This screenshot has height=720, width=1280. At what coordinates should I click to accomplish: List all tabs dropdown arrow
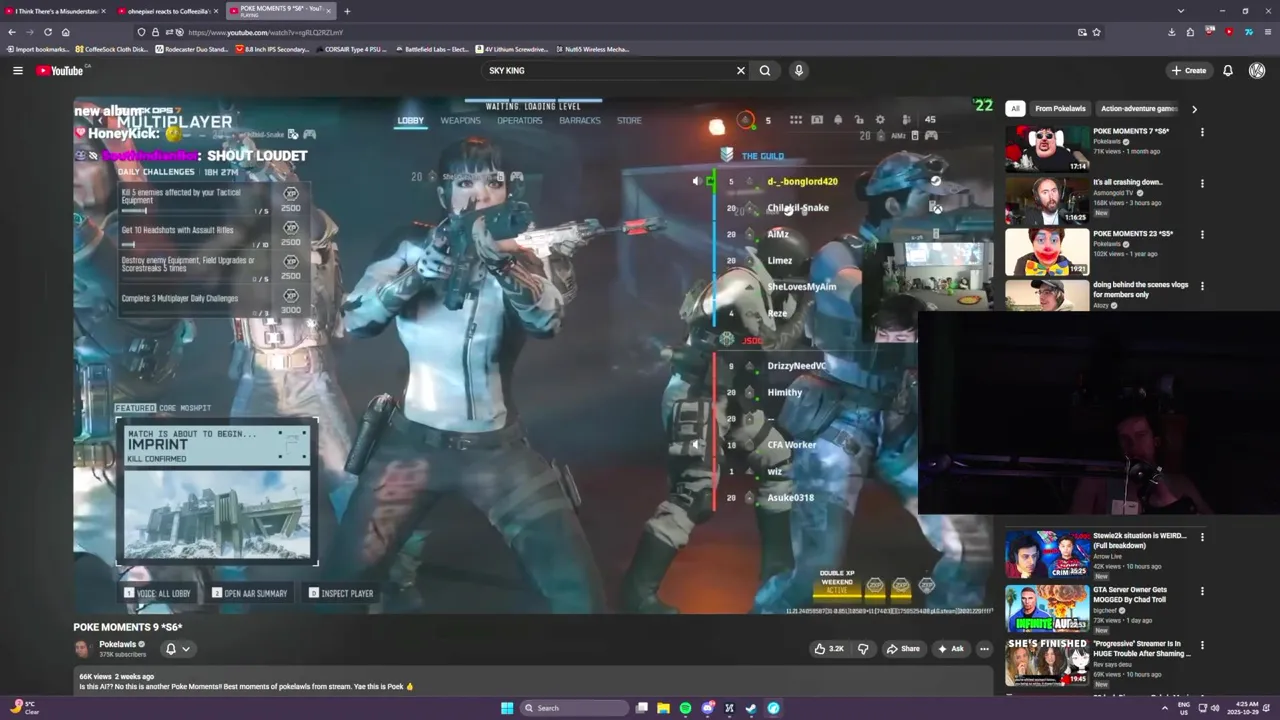point(1180,11)
